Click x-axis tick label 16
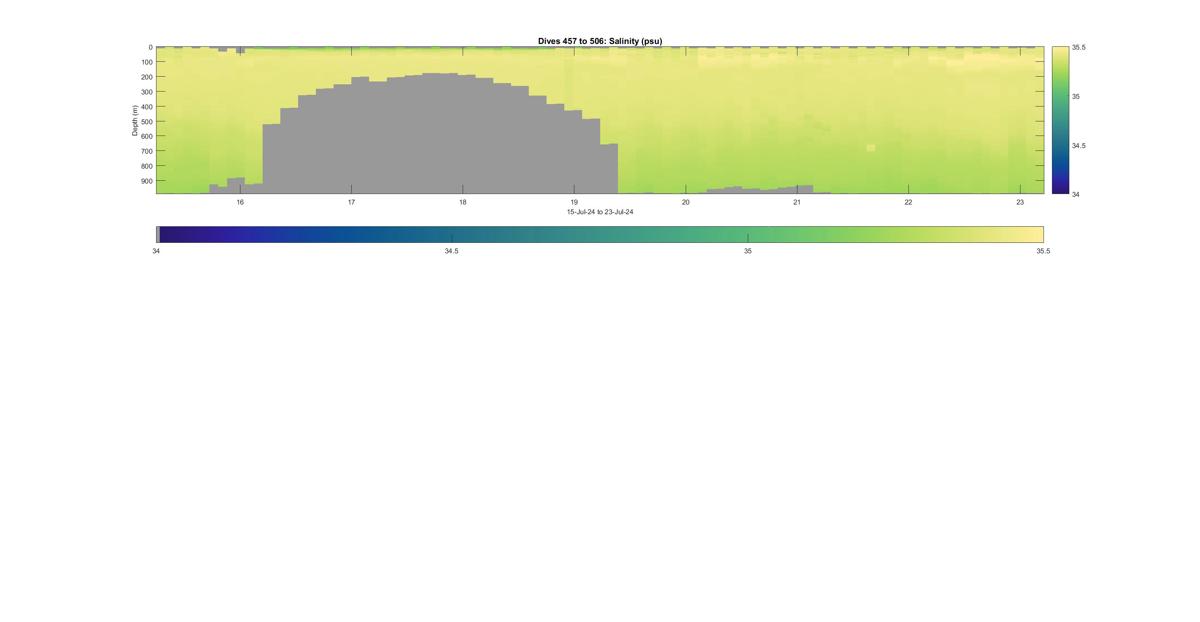The height and width of the screenshot is (622, 1200). tap(240, 202)
